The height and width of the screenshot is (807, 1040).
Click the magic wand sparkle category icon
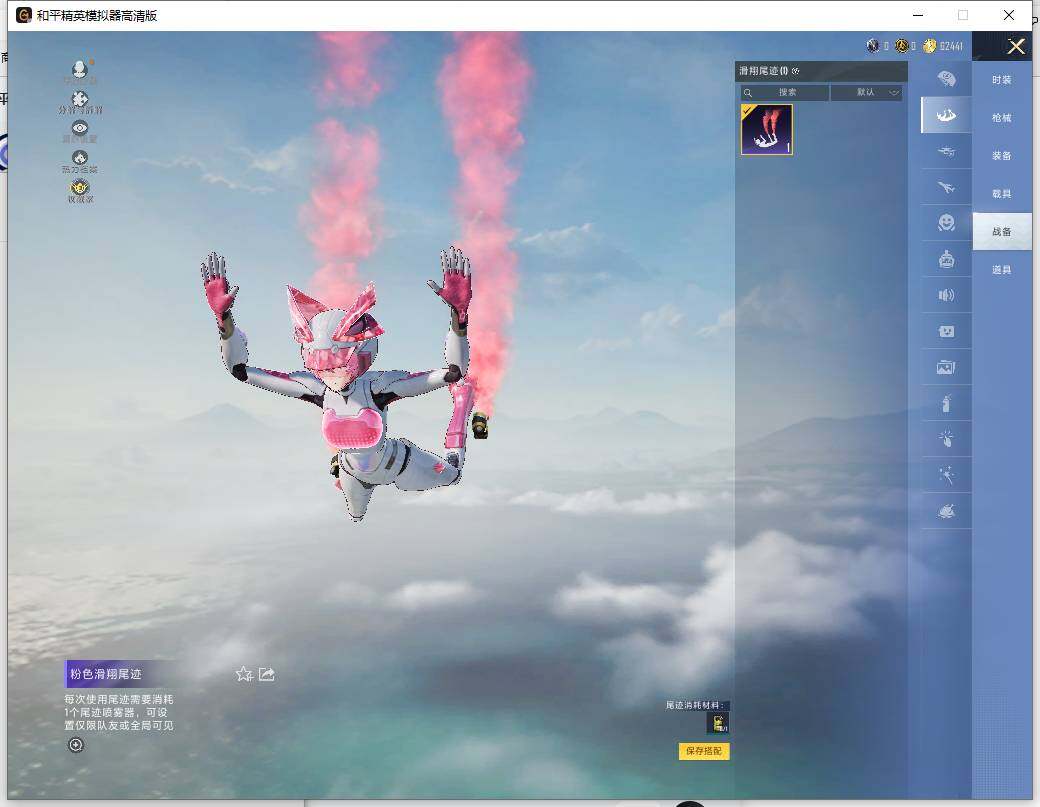(x=945, y=475)
